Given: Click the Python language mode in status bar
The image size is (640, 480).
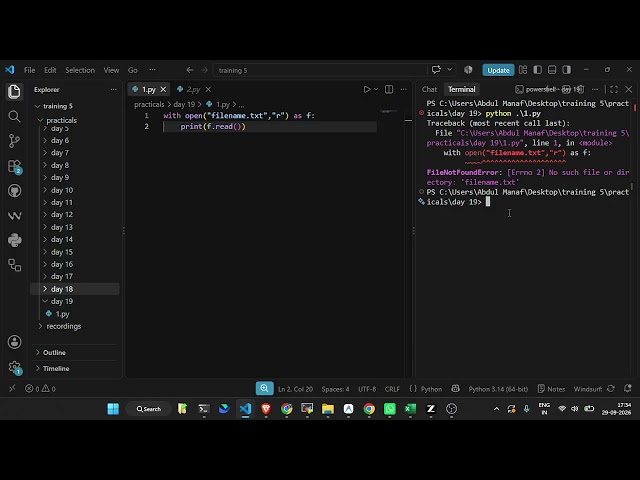Looking at the screenshot, I should tap(431, 389).
